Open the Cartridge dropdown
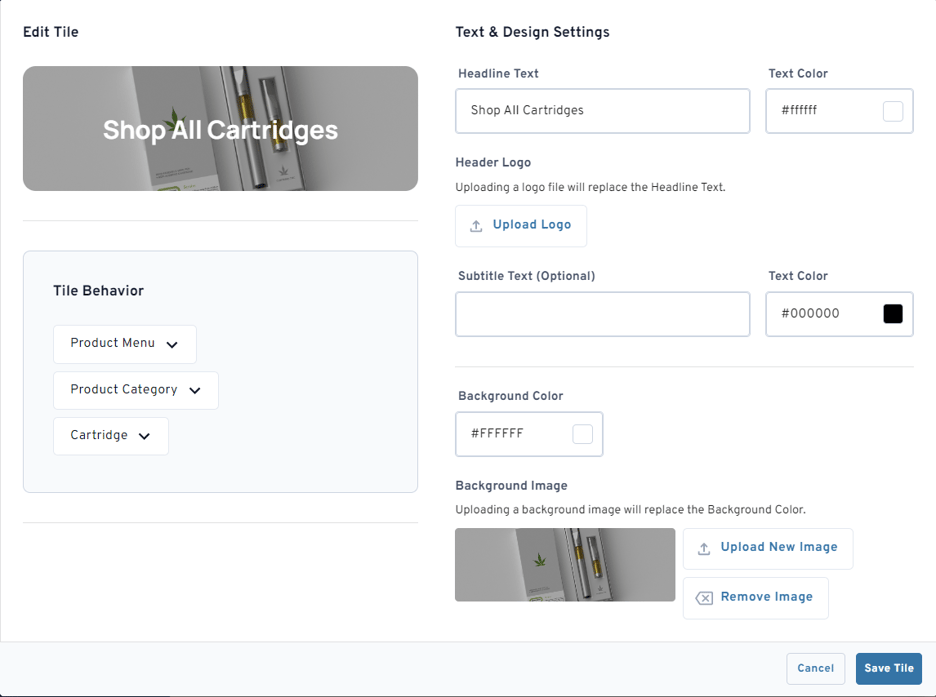The height and width of the screenshot is (697, 936). [110, 436]
